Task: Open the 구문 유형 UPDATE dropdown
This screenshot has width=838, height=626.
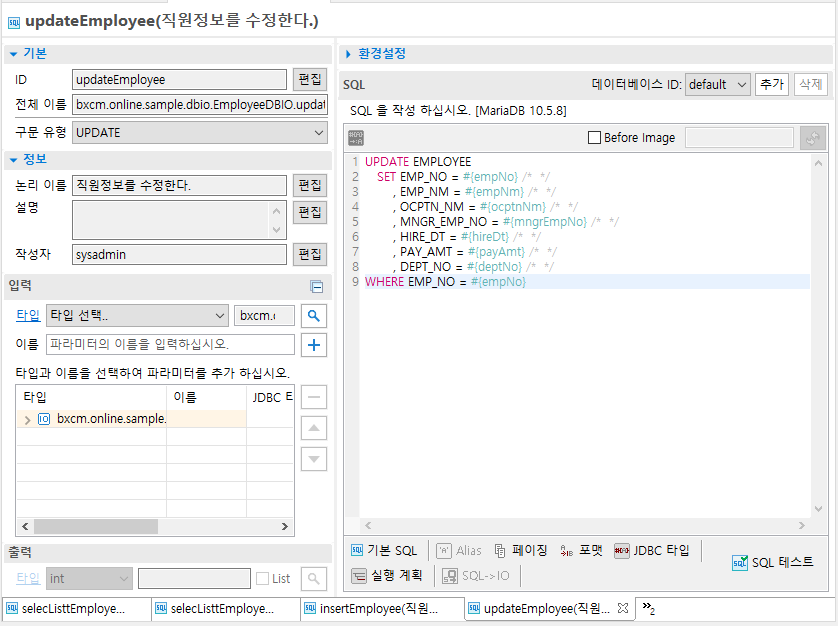Action: pyautogui.click(x=200, y=132)
